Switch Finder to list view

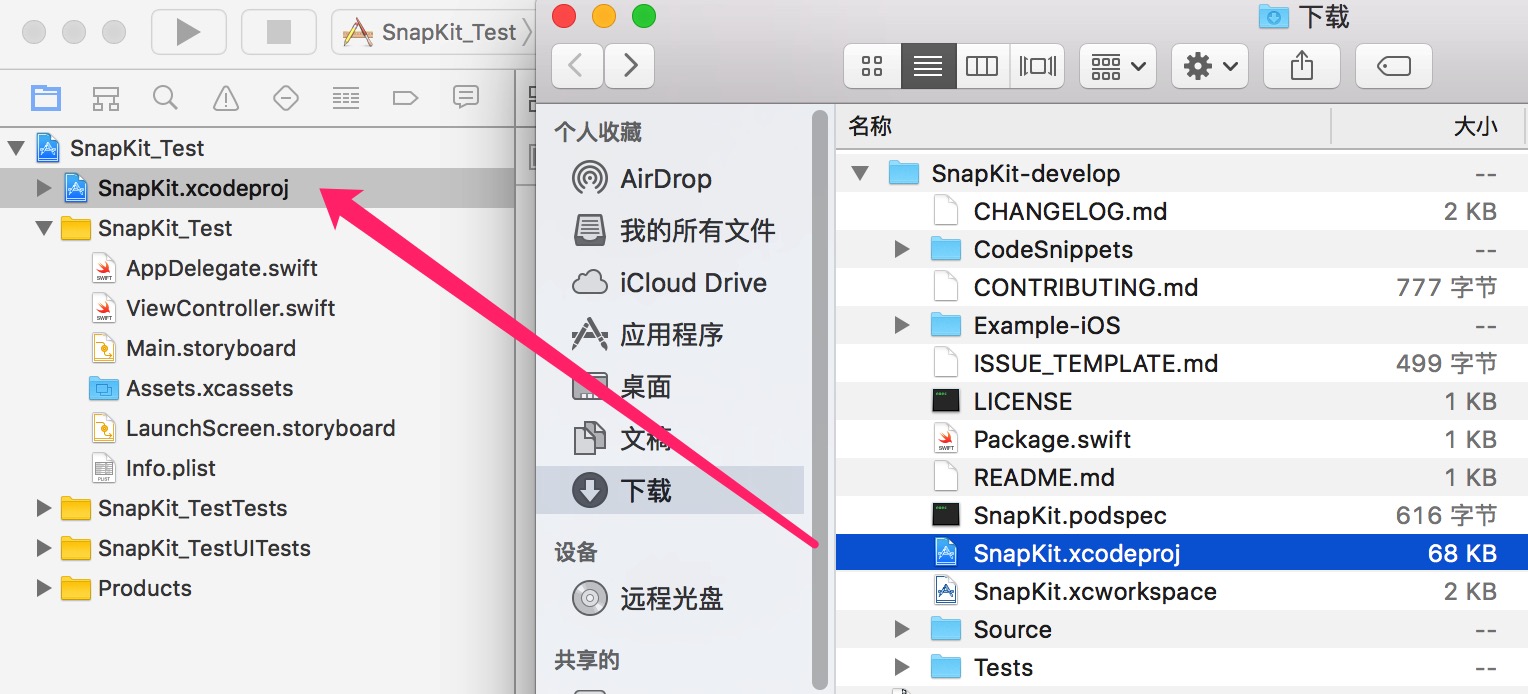click(928, 66)
